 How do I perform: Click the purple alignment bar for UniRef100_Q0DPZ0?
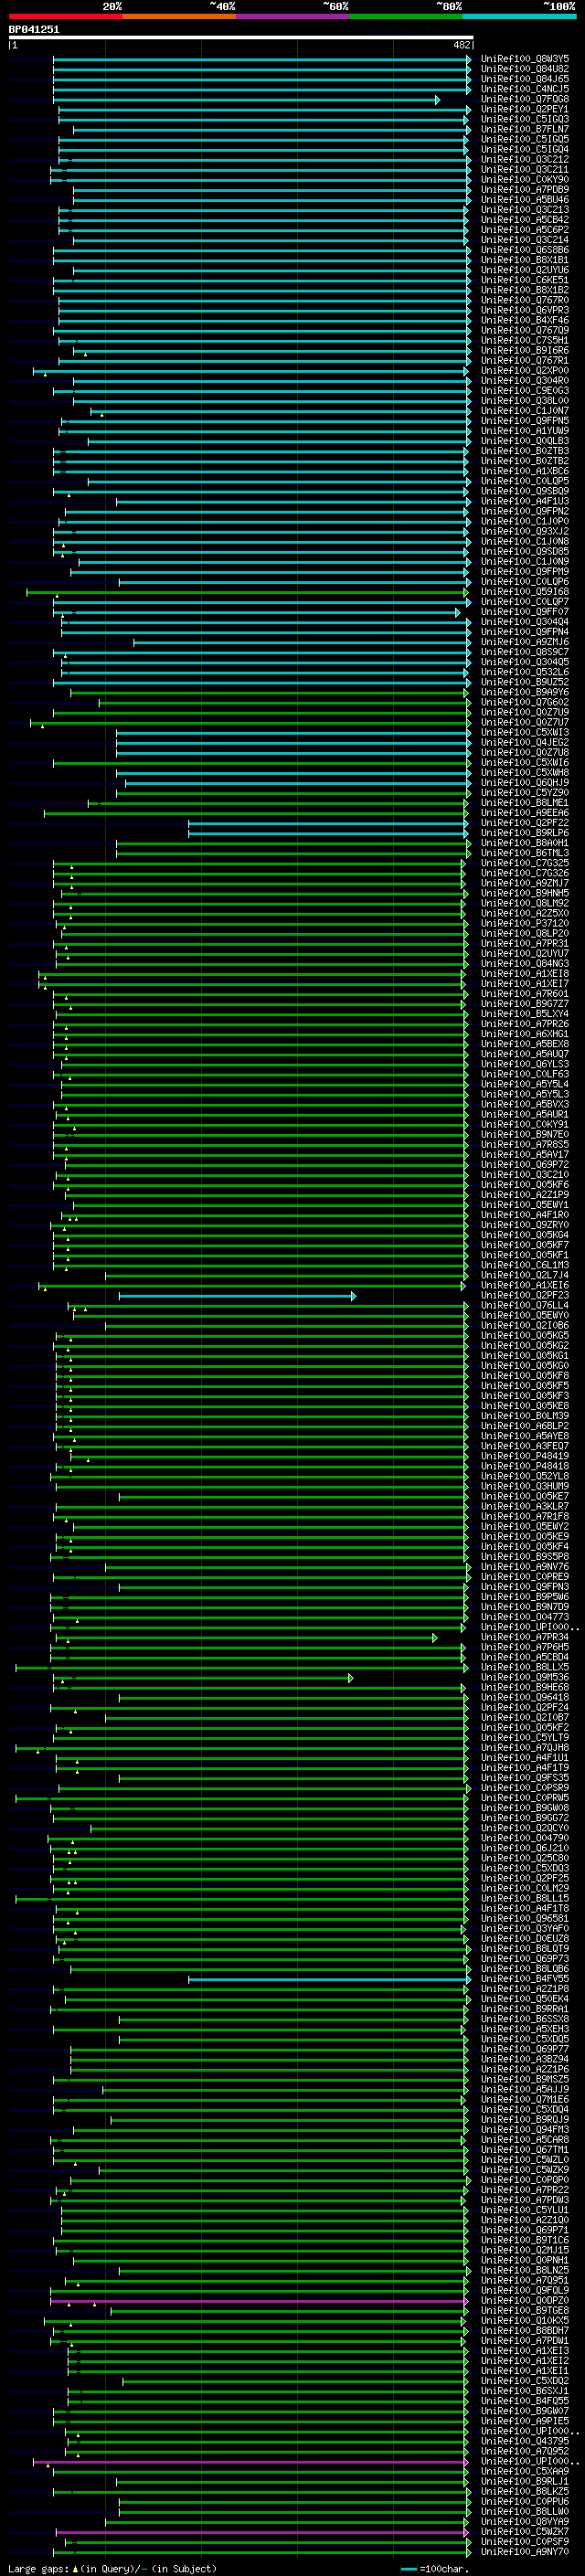[x=259, y=2301]
